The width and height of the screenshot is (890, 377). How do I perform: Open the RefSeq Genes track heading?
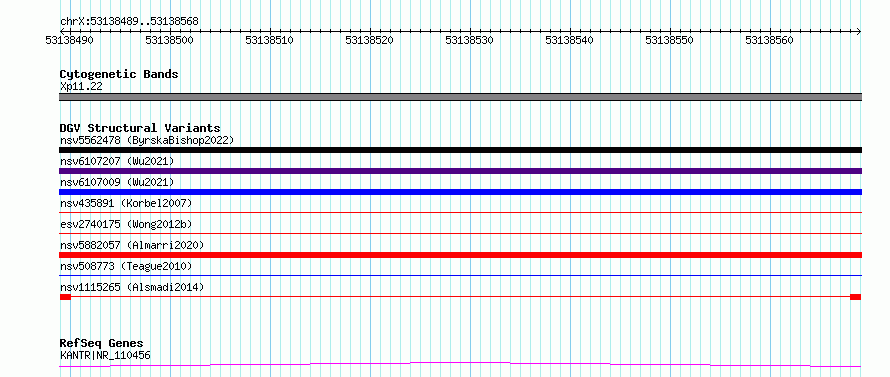coord(102,344)
